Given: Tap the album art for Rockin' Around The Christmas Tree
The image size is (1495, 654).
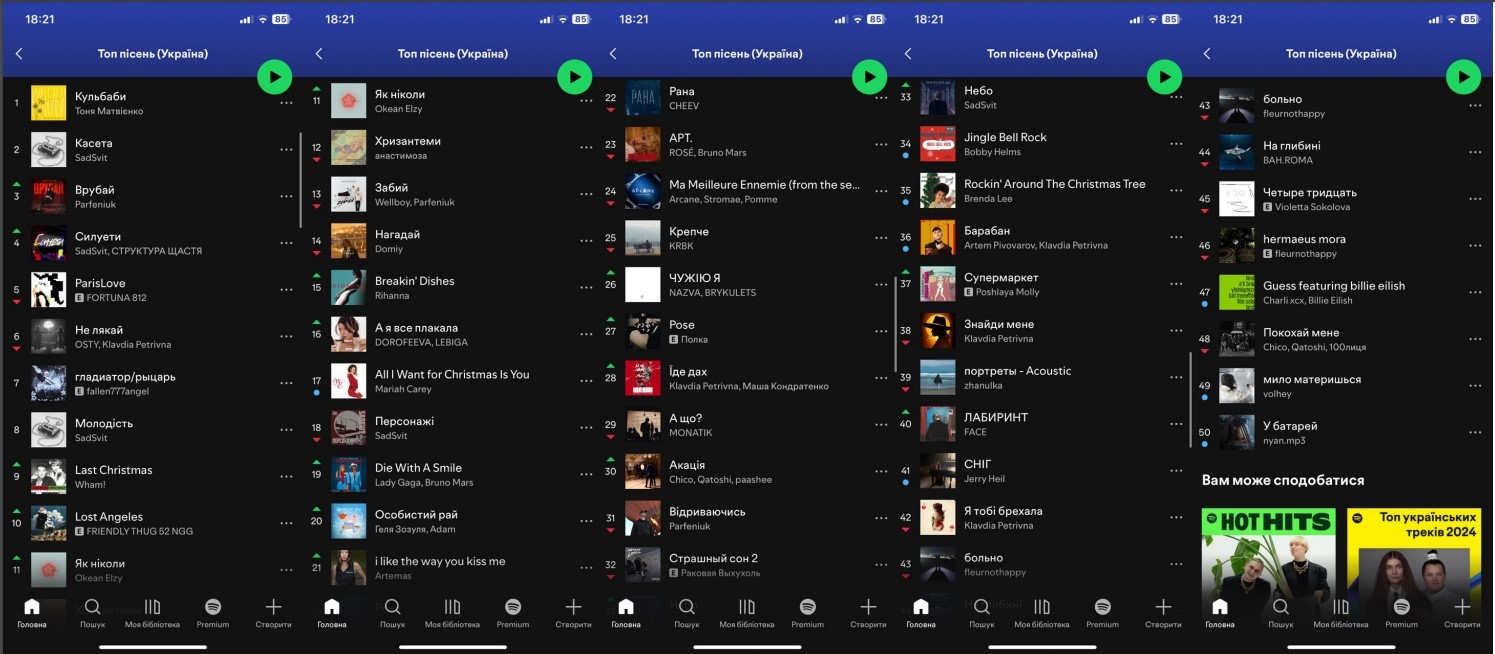Looking at the screenshot, I should (x=937, y=190).
